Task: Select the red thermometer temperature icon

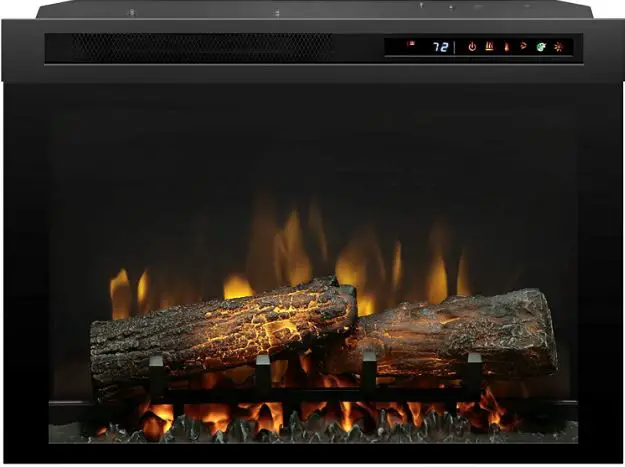Action: [x=506, y=46]
